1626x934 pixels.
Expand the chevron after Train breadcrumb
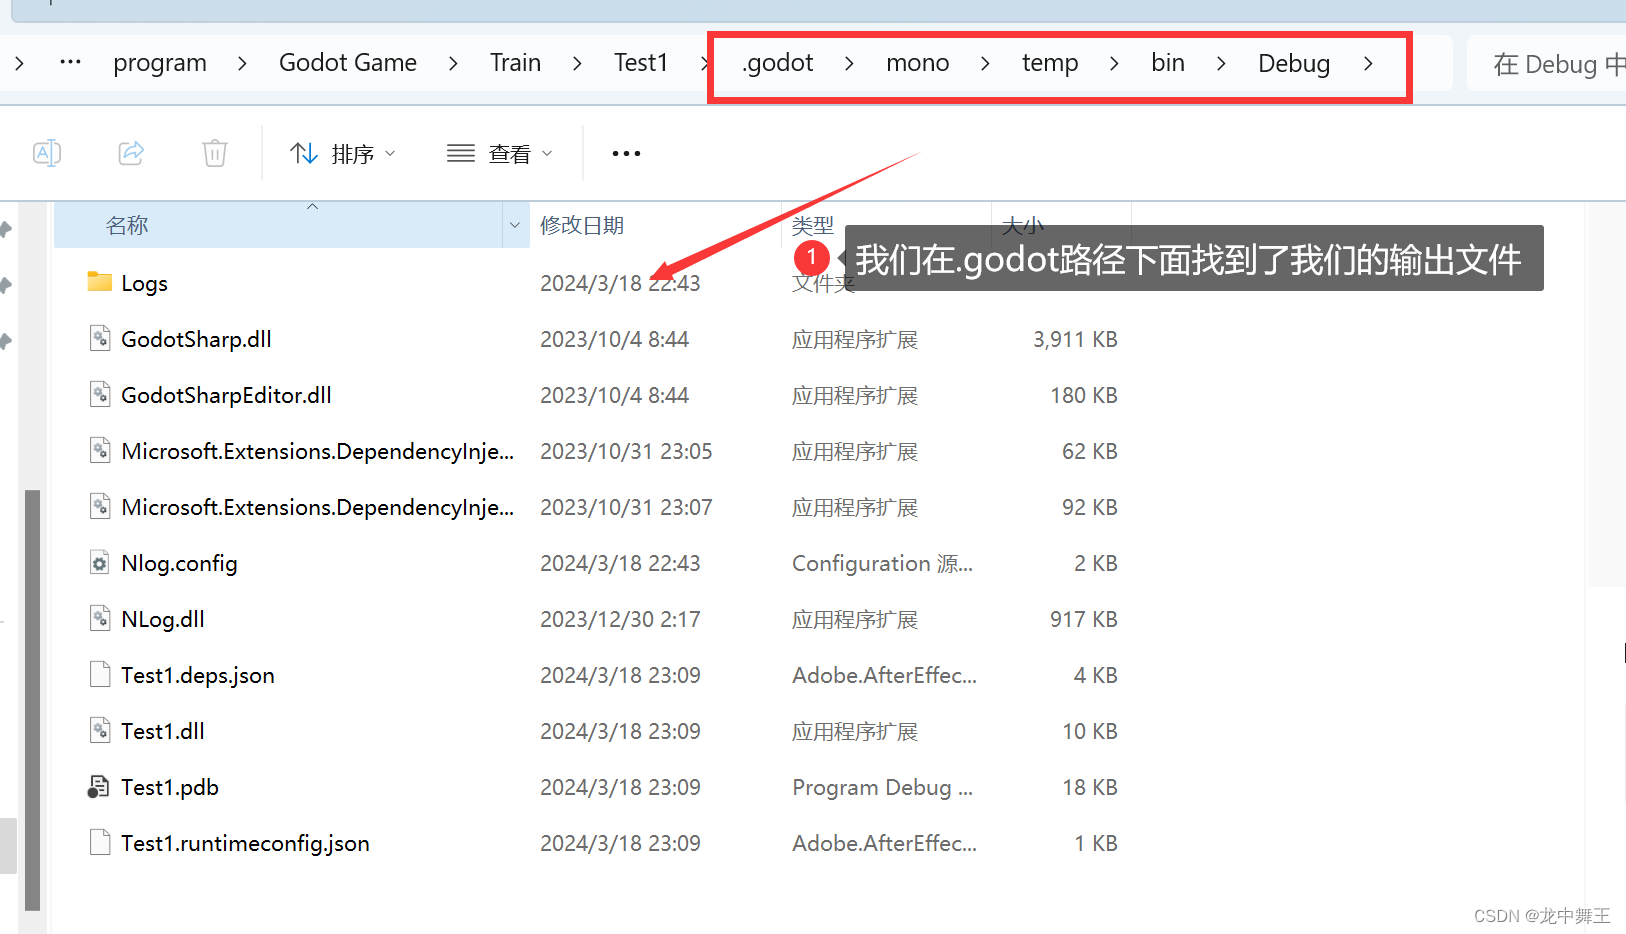click(577, 63)
